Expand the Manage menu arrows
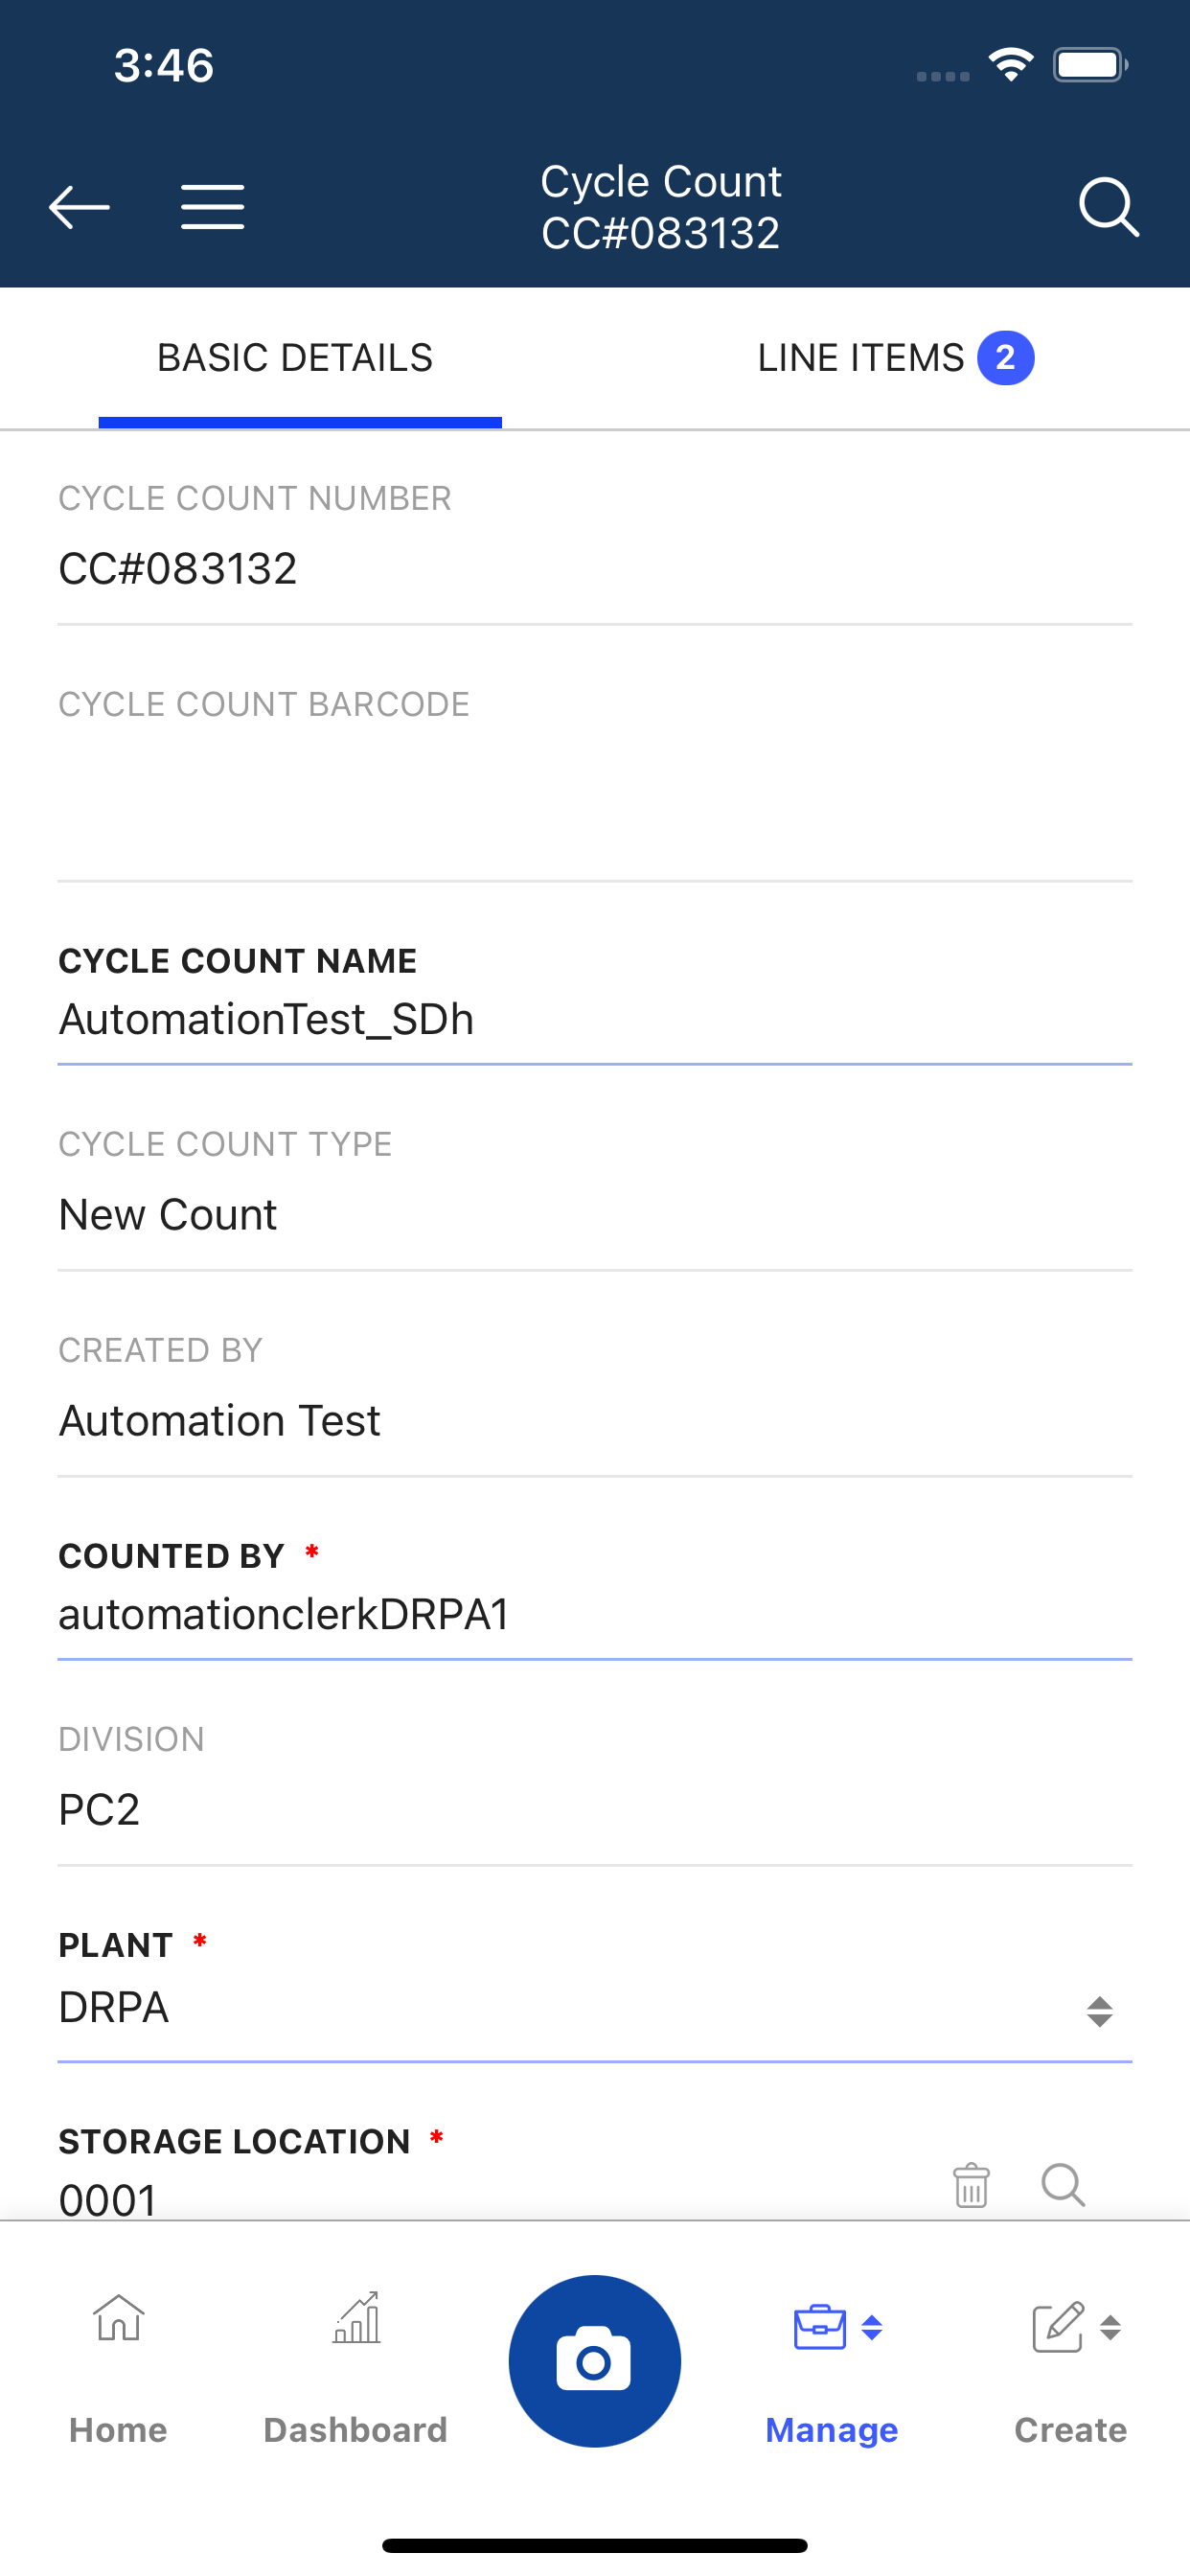Viewport: 1190px width, 2576px height. tap(872, 2328)
